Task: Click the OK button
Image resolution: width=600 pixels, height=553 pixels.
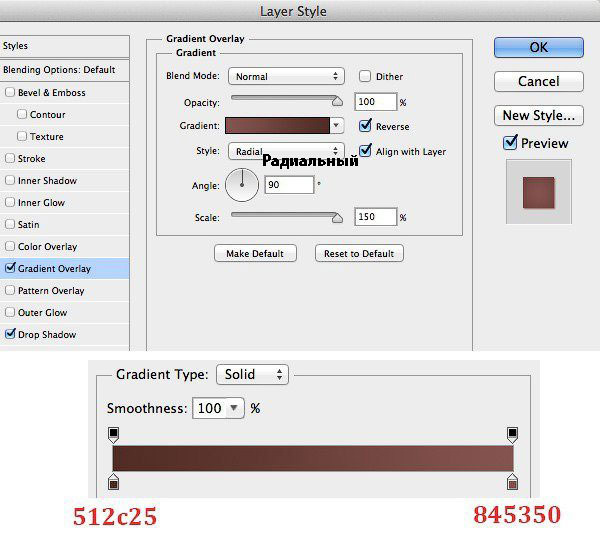Action: (x=539, y=47)
